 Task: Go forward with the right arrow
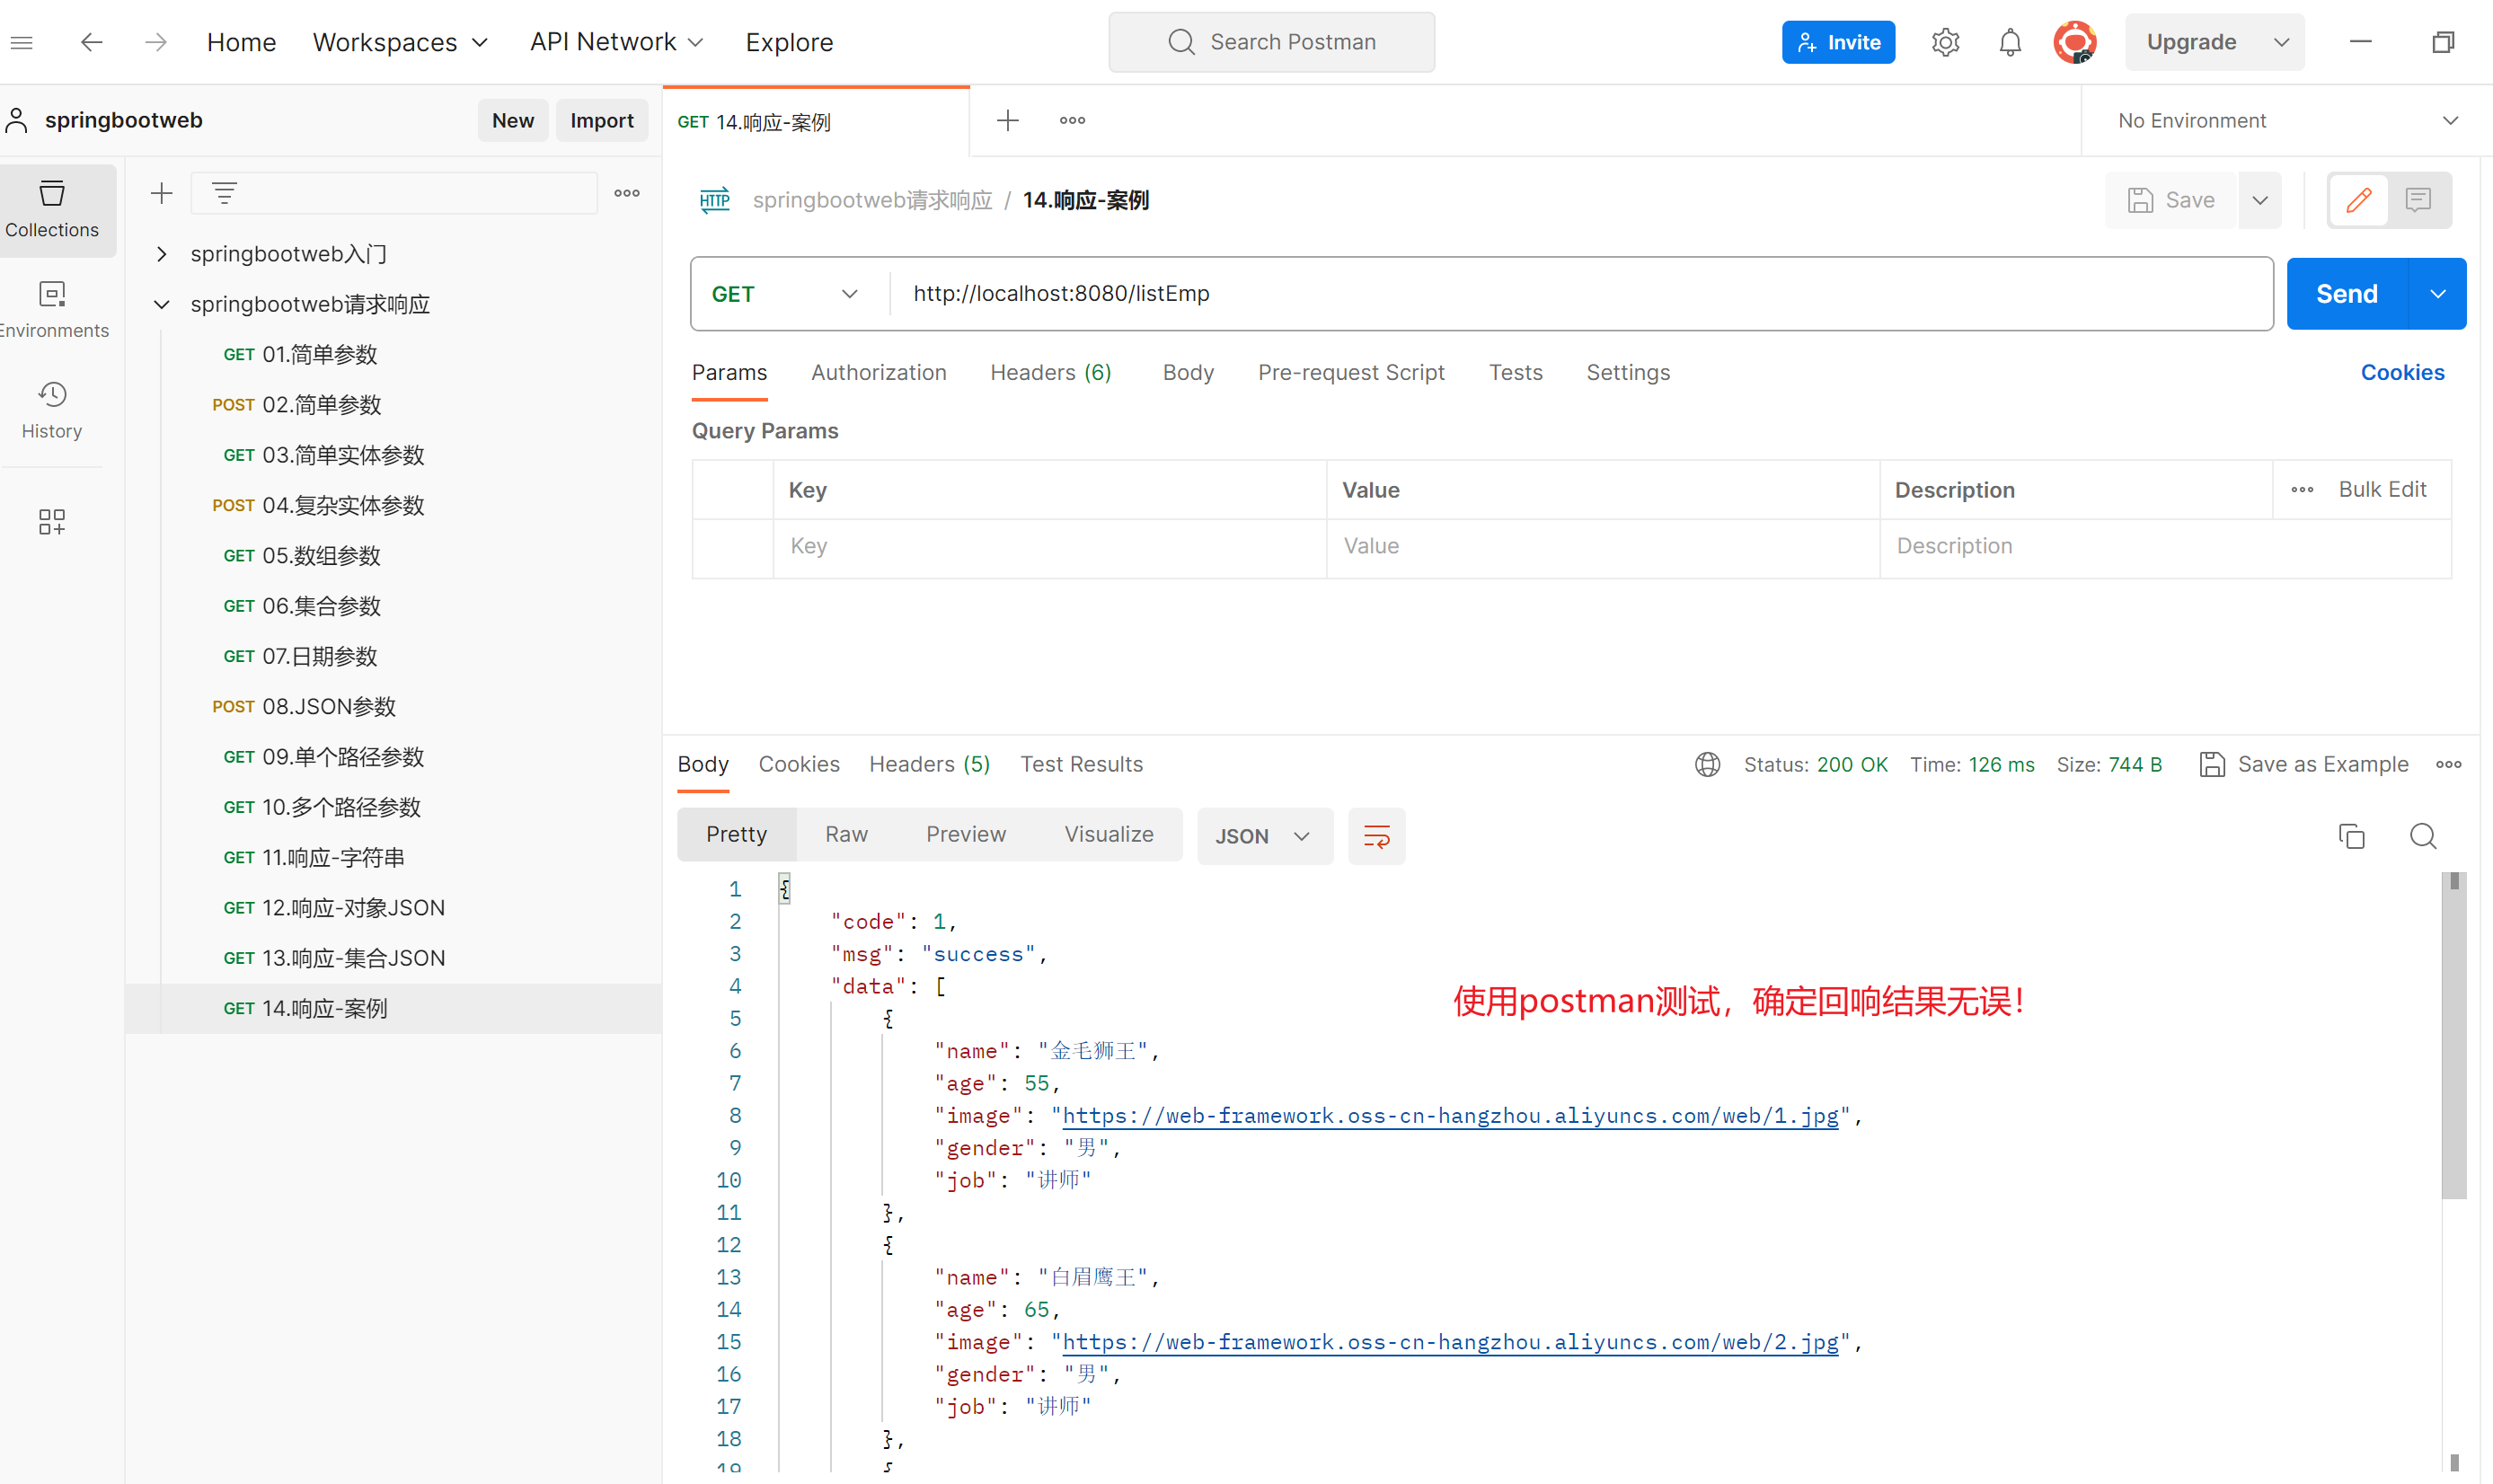(156, 42)
